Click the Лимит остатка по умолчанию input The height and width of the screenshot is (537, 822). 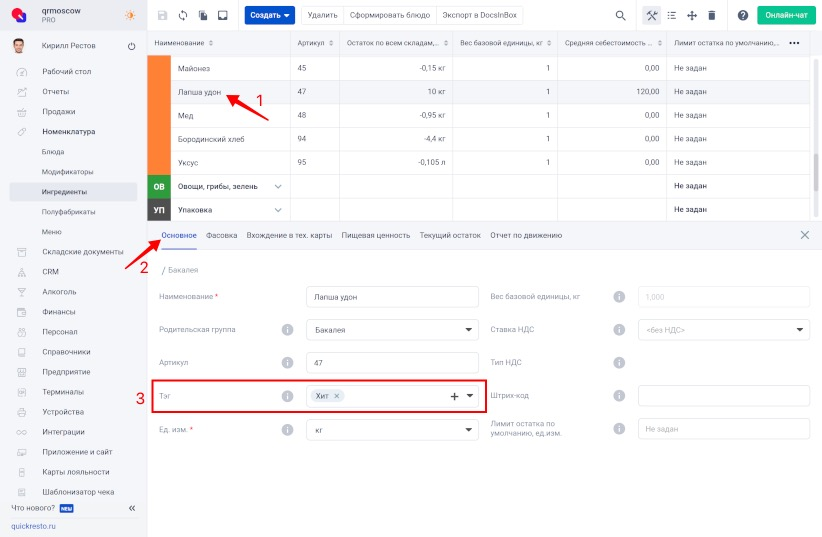click(723, 429)
